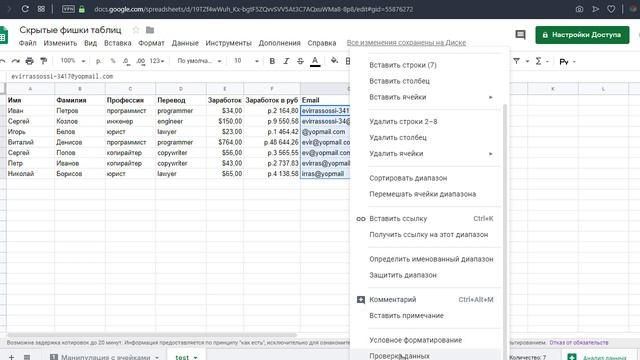Viewport: 640px width, 360px height.
Task: Format selection as currency (р.)
Action: pyautogui.click(x=99, y=61)
